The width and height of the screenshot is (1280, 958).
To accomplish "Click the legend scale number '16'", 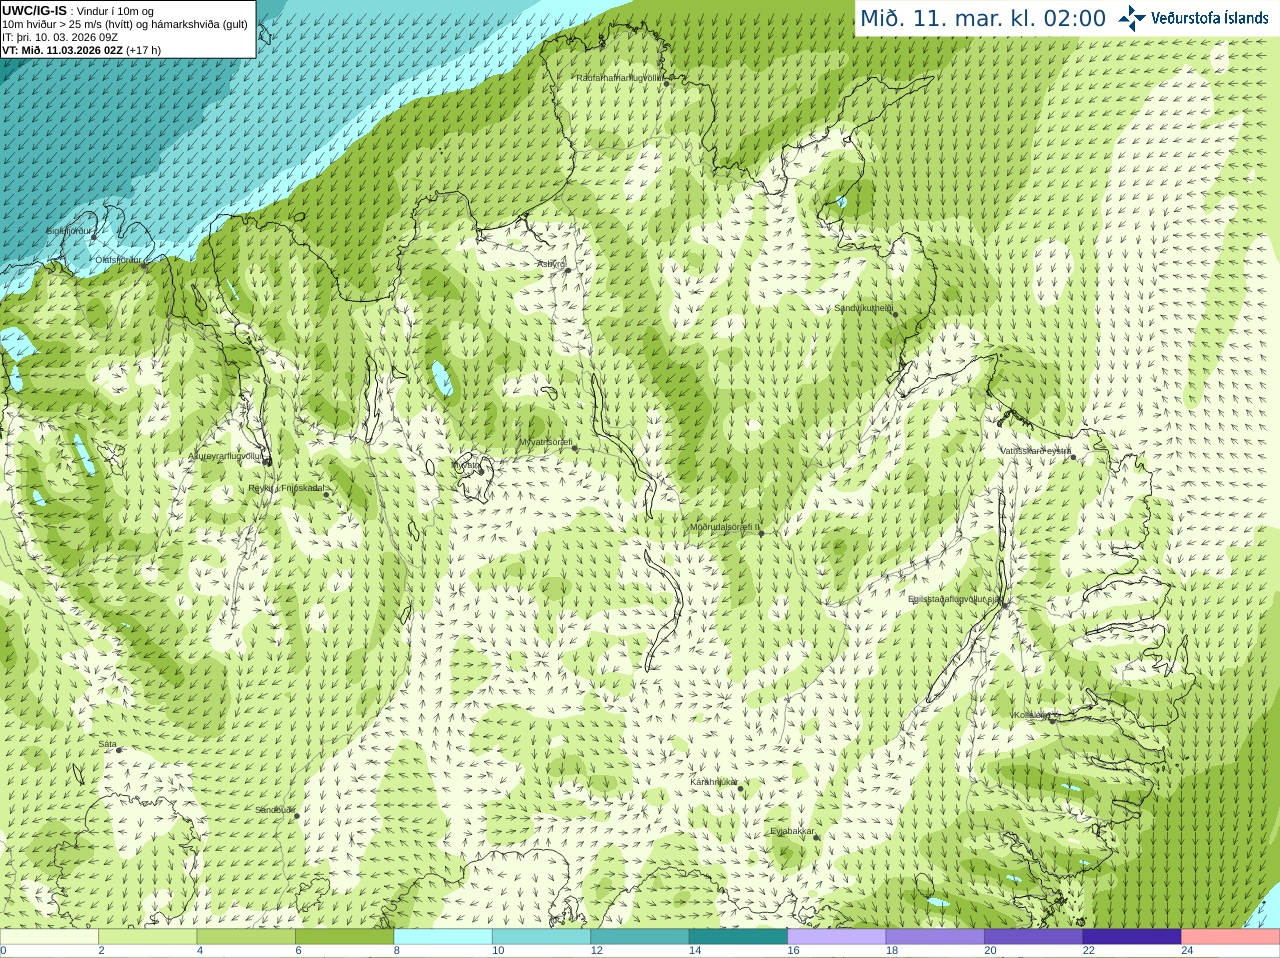I will click(793, 951).
